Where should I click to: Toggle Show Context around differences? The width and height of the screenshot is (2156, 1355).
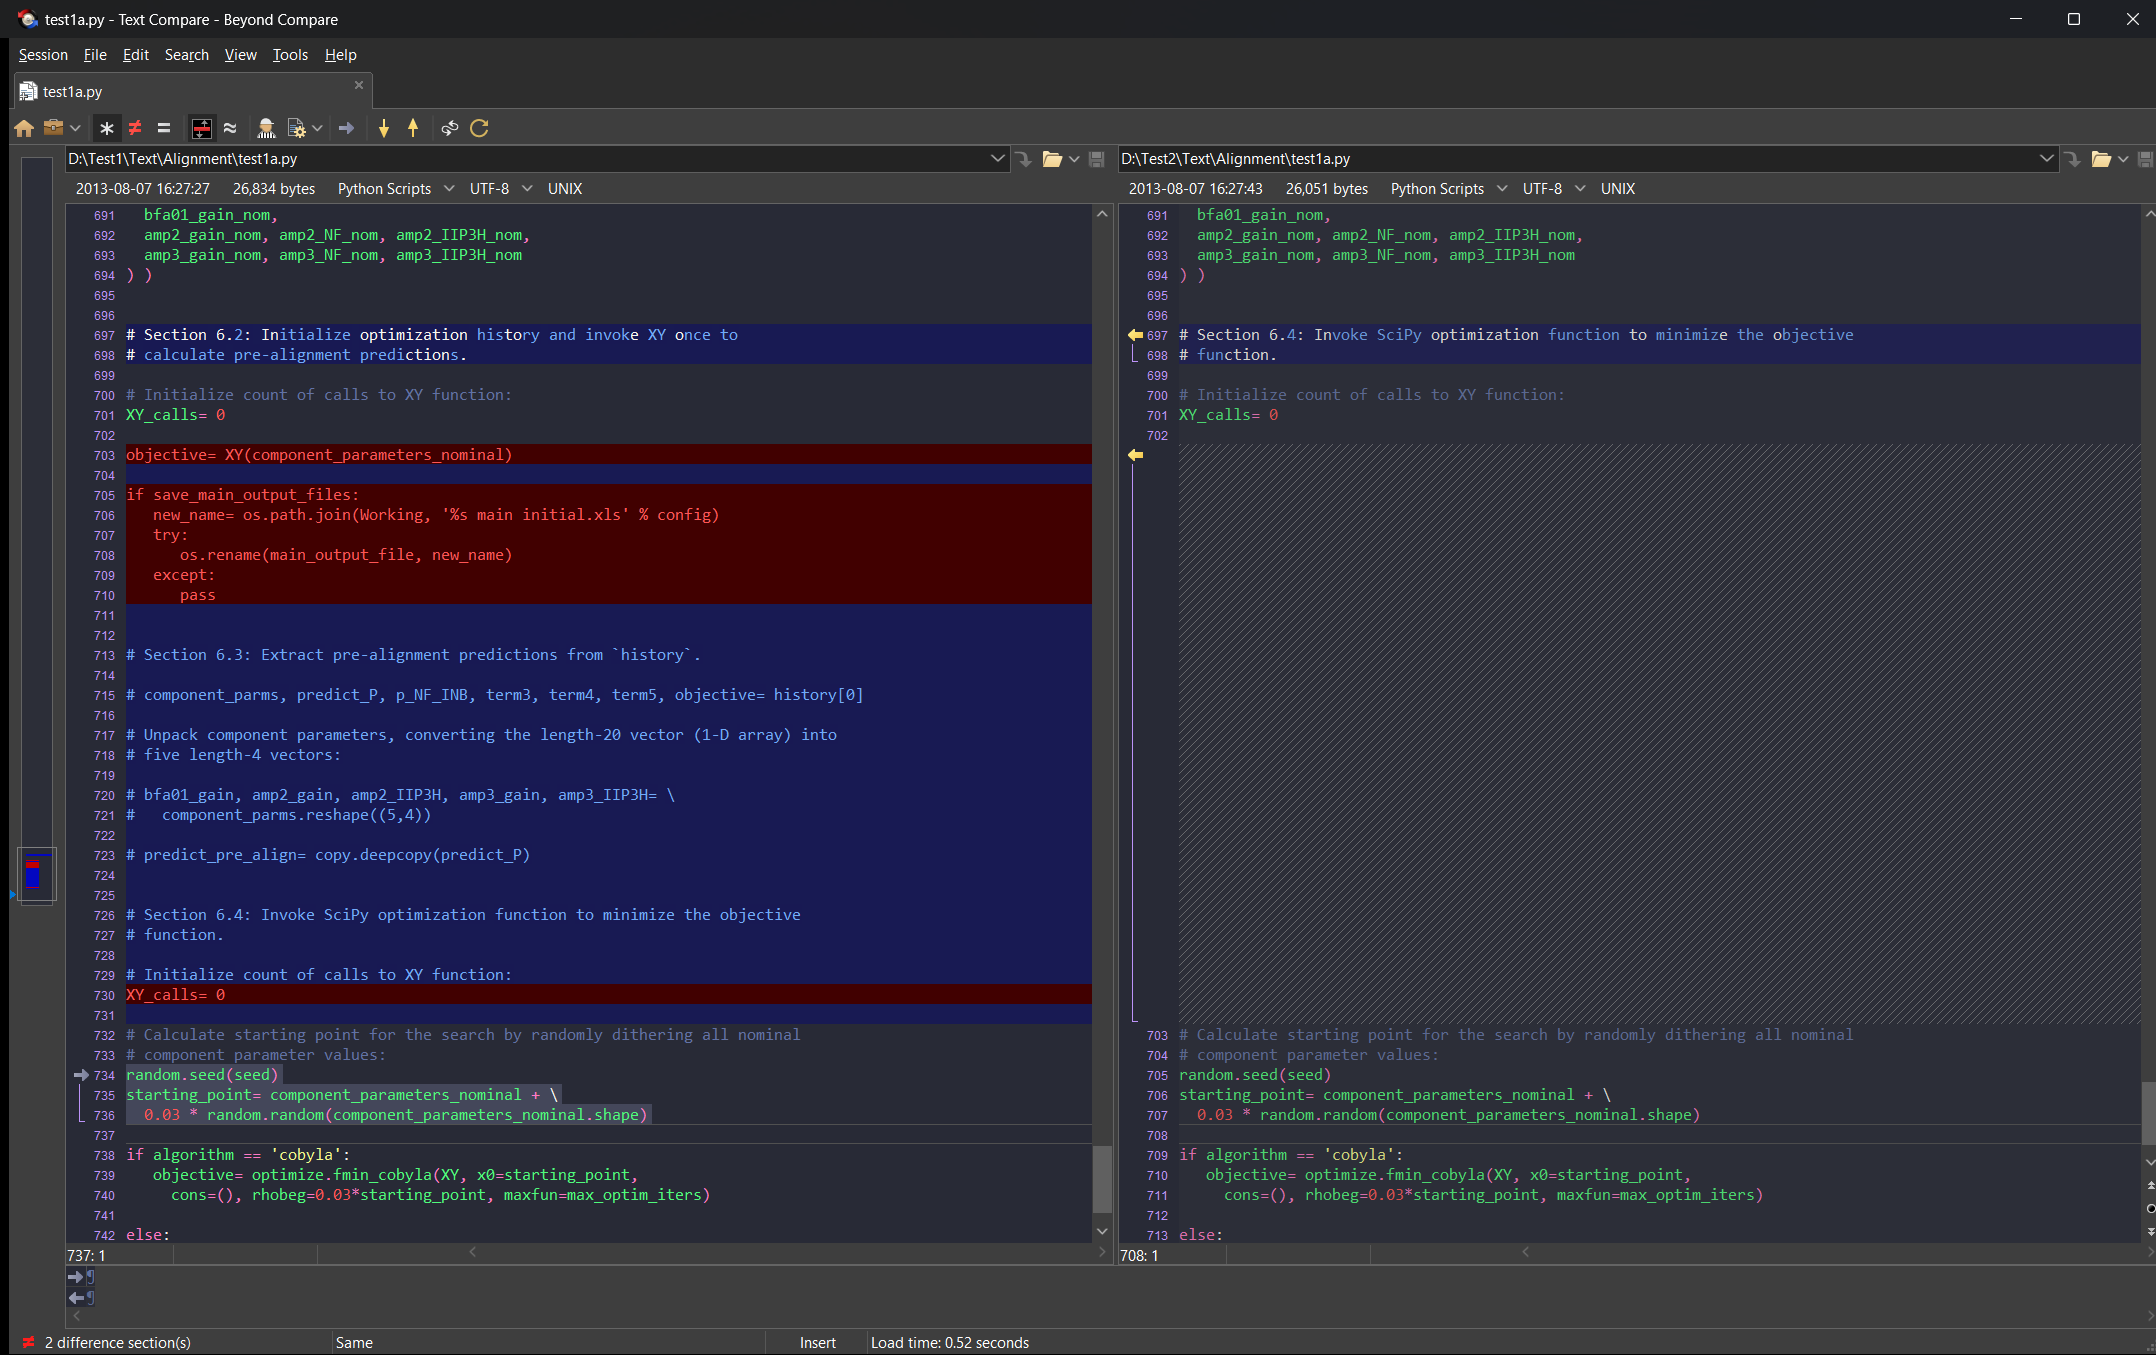click(202, 128)
